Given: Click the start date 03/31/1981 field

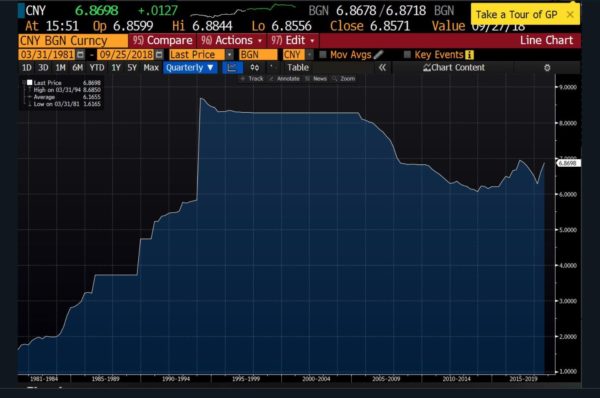Looking at the screenshot, I should (x=47, y=55).
